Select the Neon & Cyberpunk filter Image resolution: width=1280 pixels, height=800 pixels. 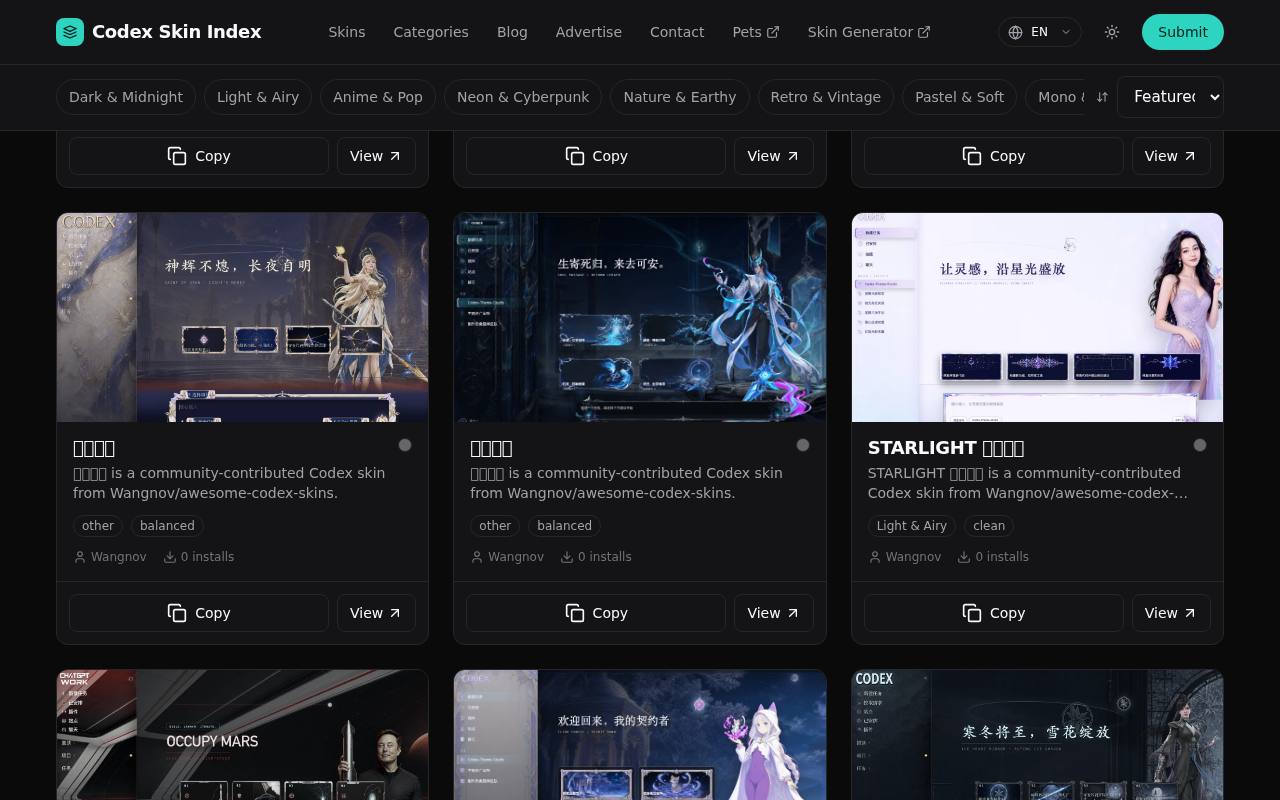pos(523,97)
